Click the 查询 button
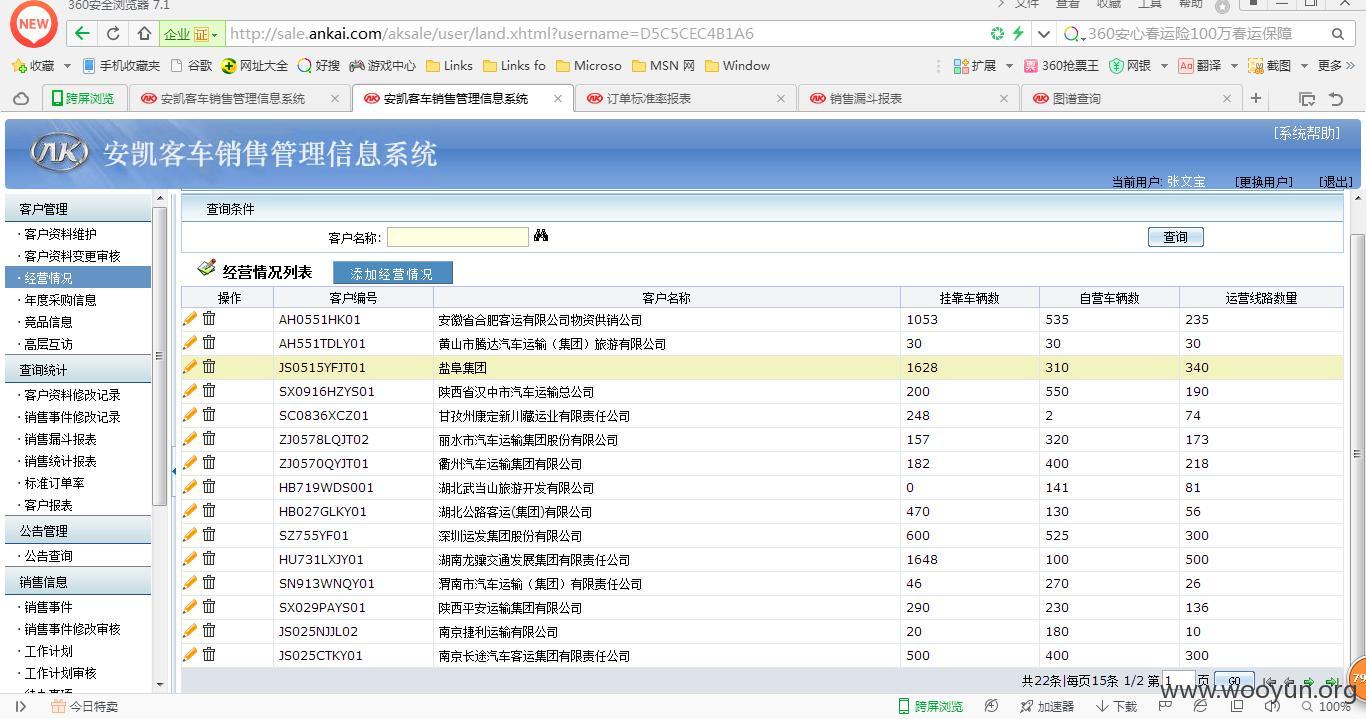Screen dimensions: 1366x719 [1175, 237]
